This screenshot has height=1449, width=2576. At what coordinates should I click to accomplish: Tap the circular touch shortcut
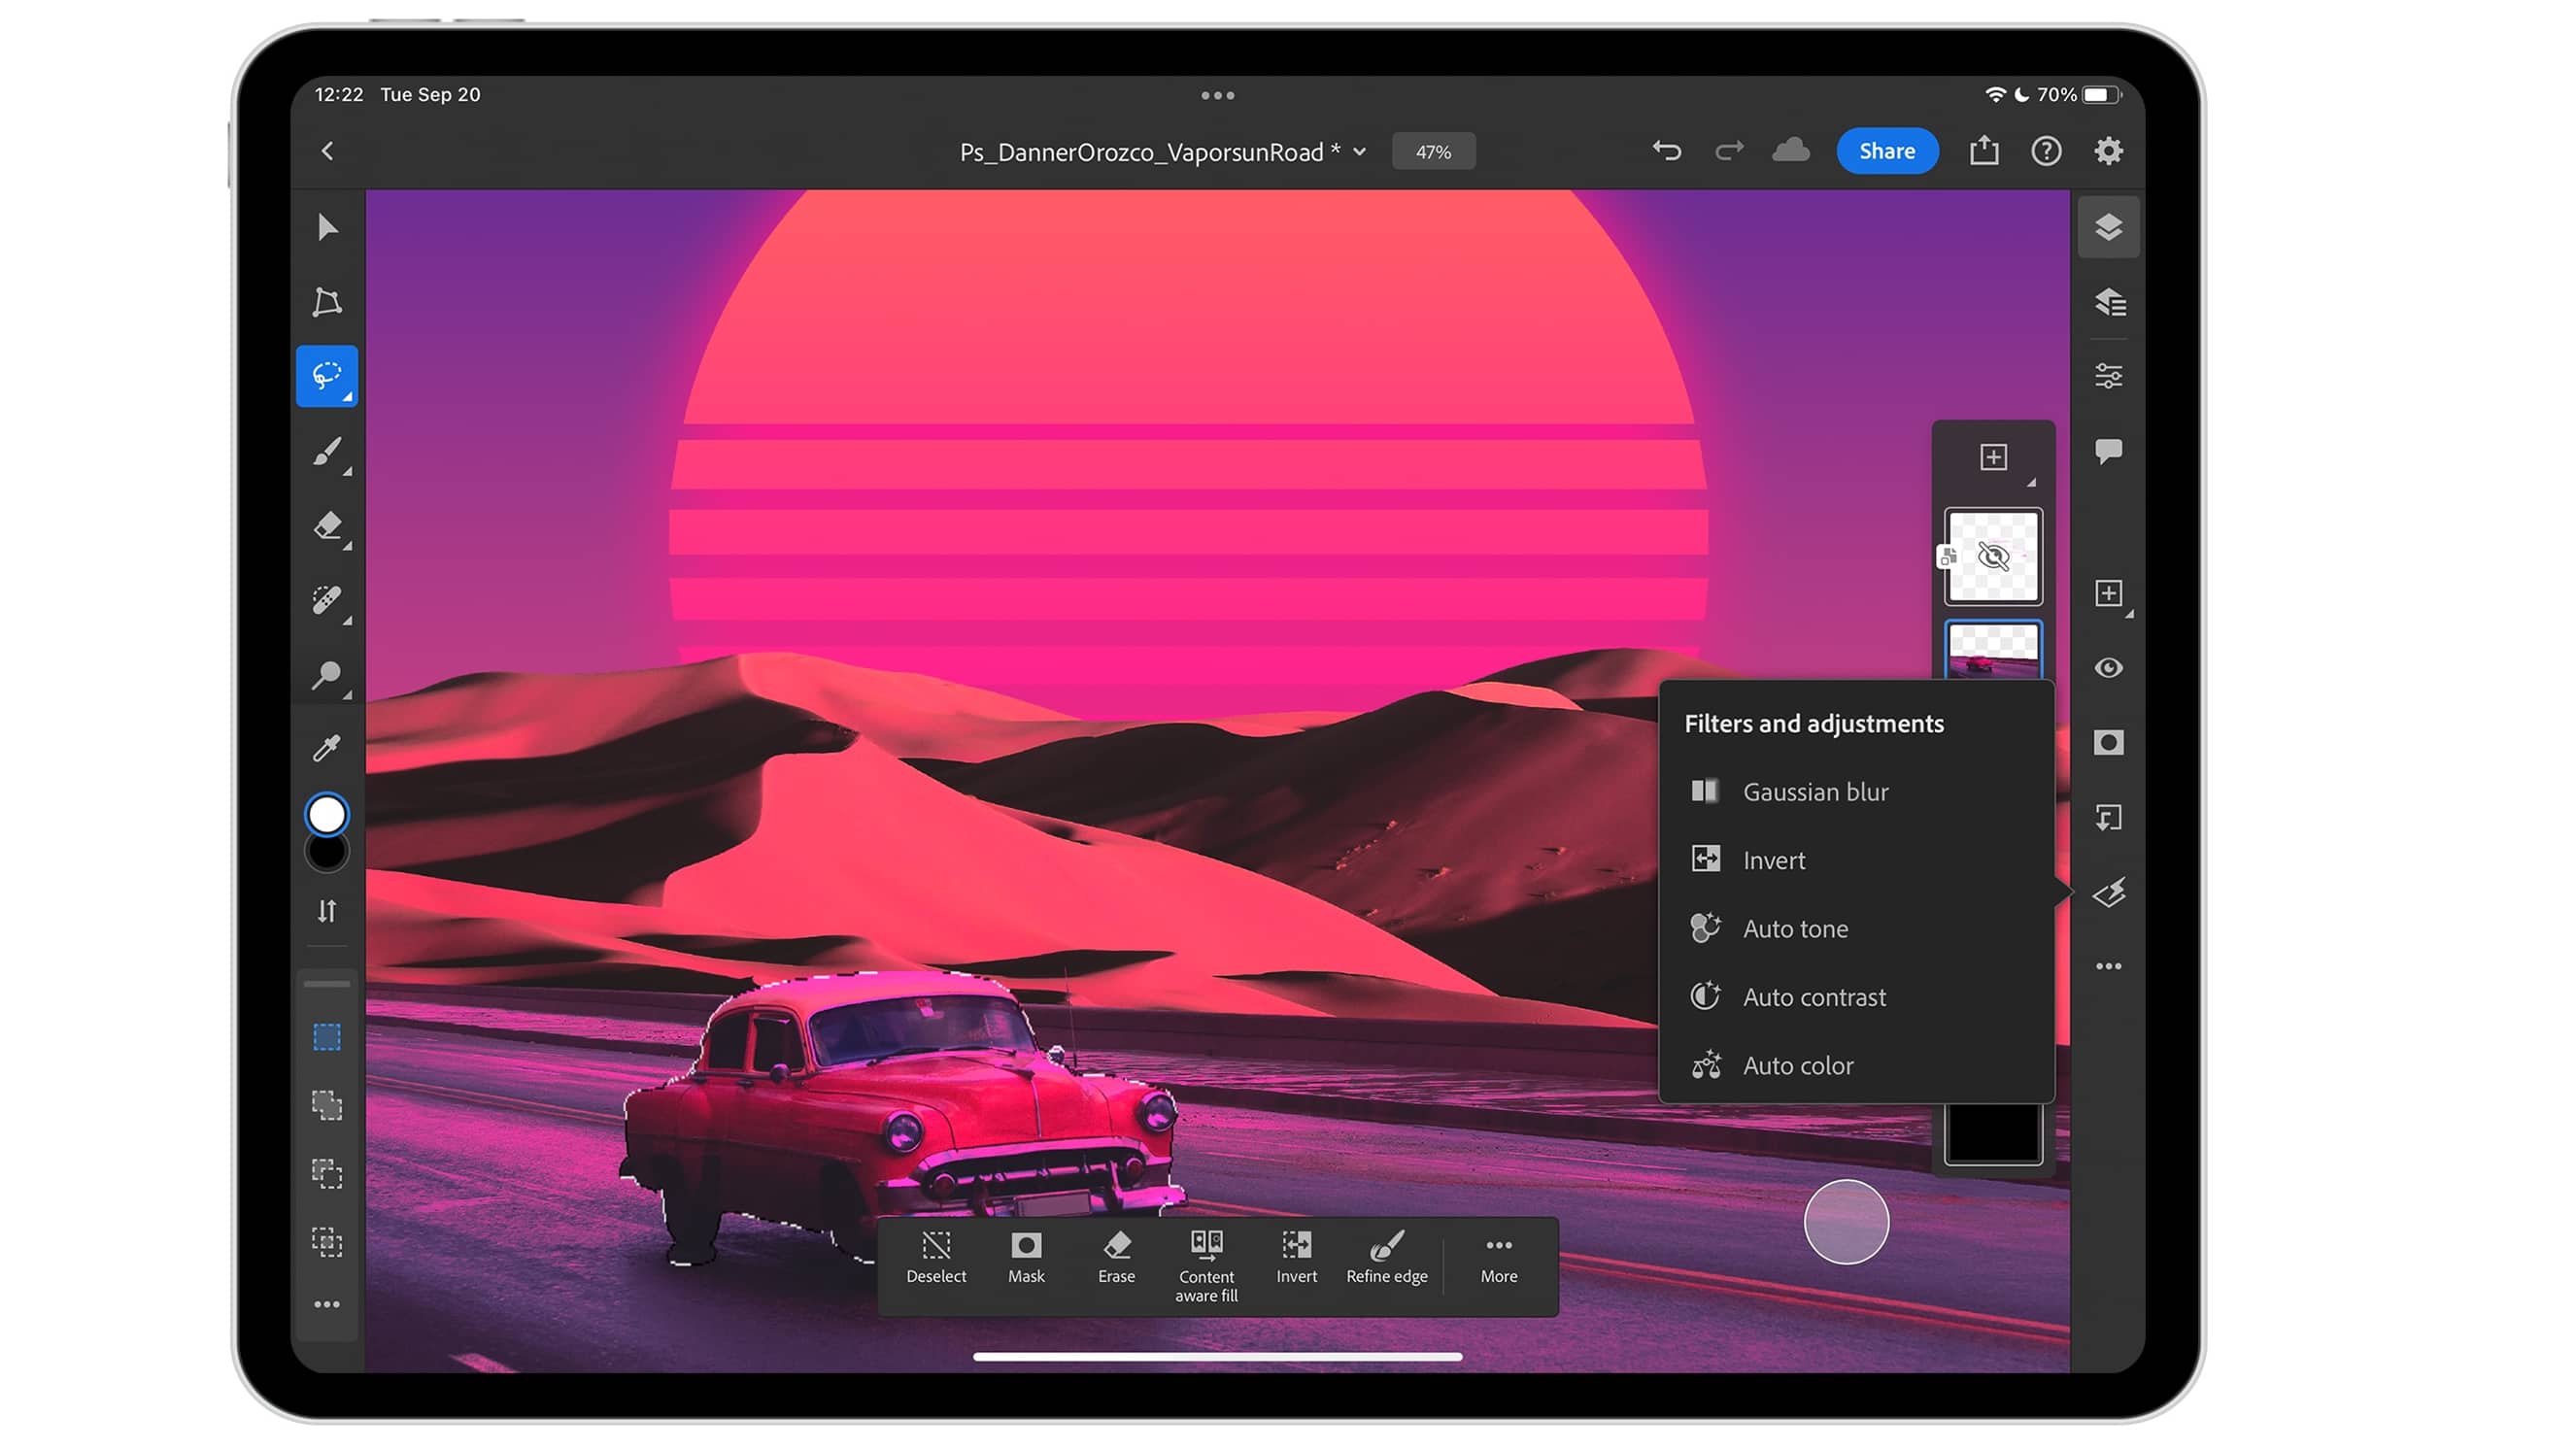tap(1846, 1222)
